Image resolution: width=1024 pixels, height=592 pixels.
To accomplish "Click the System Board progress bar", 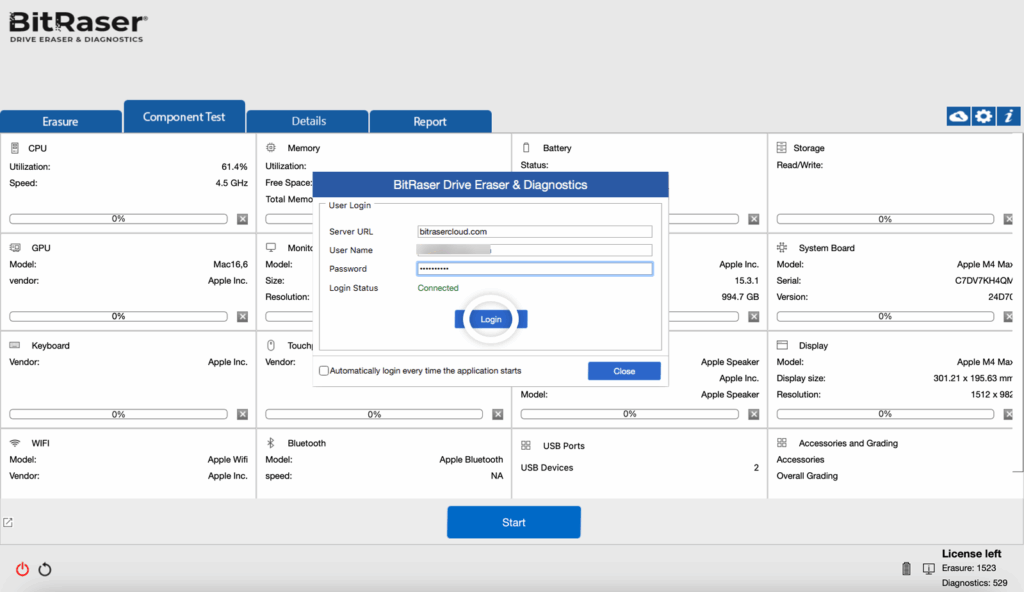I will (884, 316).
